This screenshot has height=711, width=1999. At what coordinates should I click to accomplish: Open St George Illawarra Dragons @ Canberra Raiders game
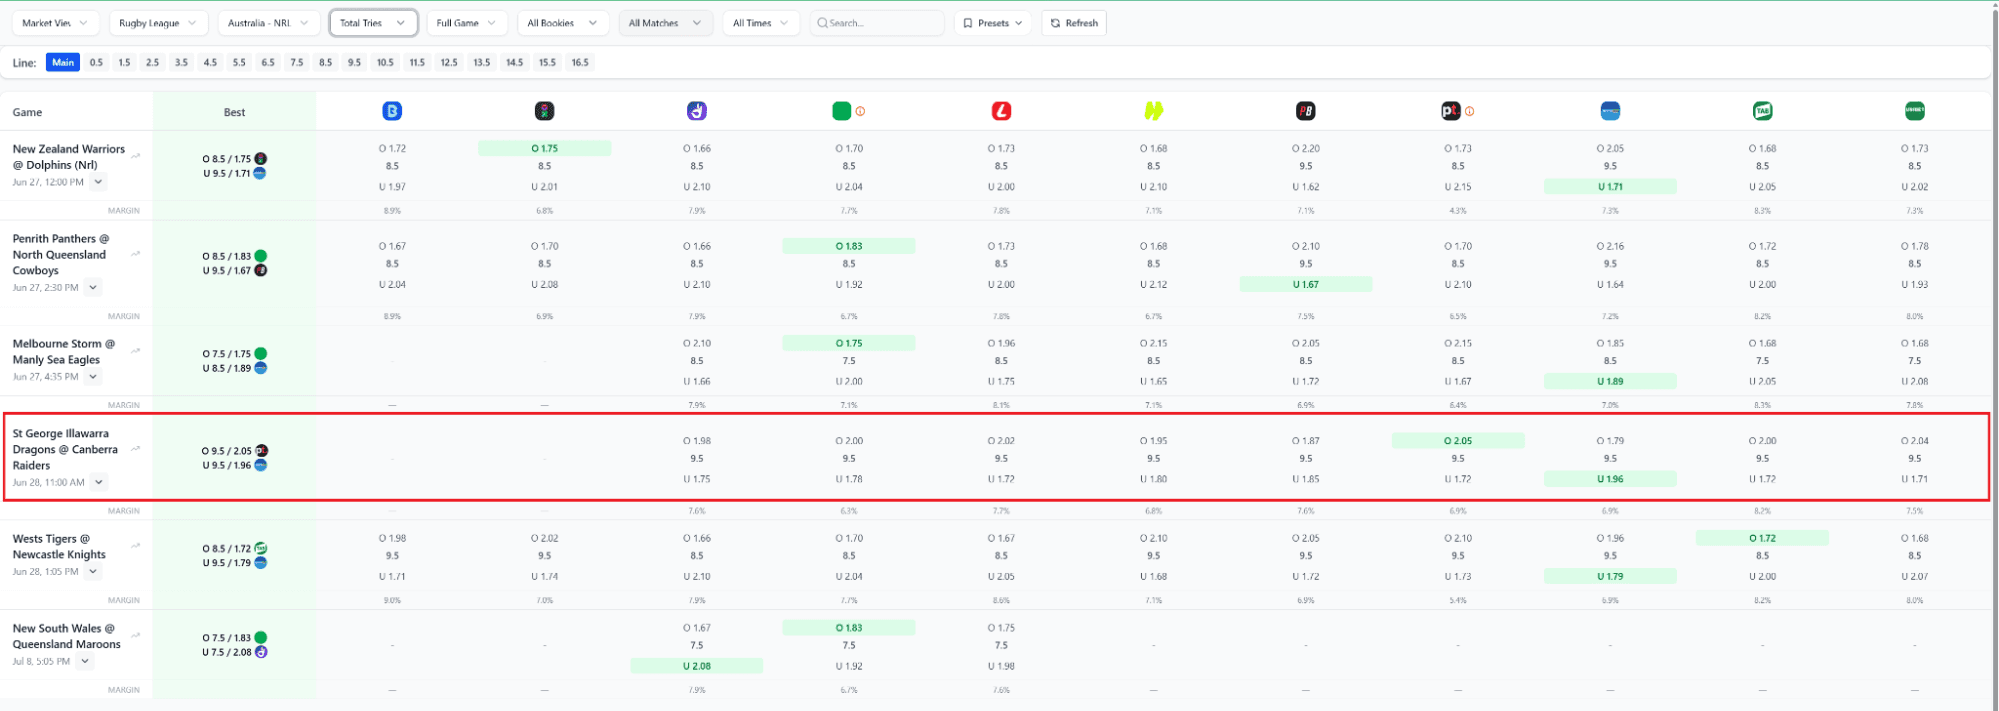pos(65,449)
